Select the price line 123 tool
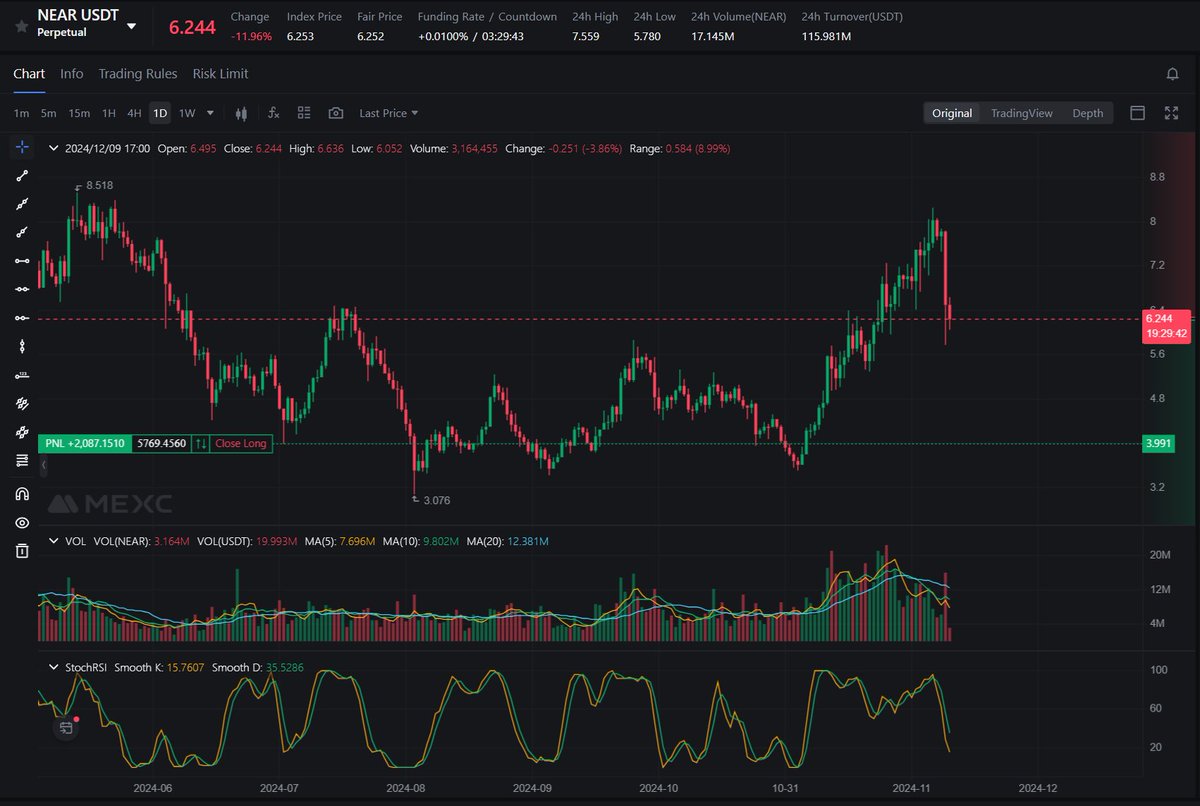1200x806 pixels. 22,376
